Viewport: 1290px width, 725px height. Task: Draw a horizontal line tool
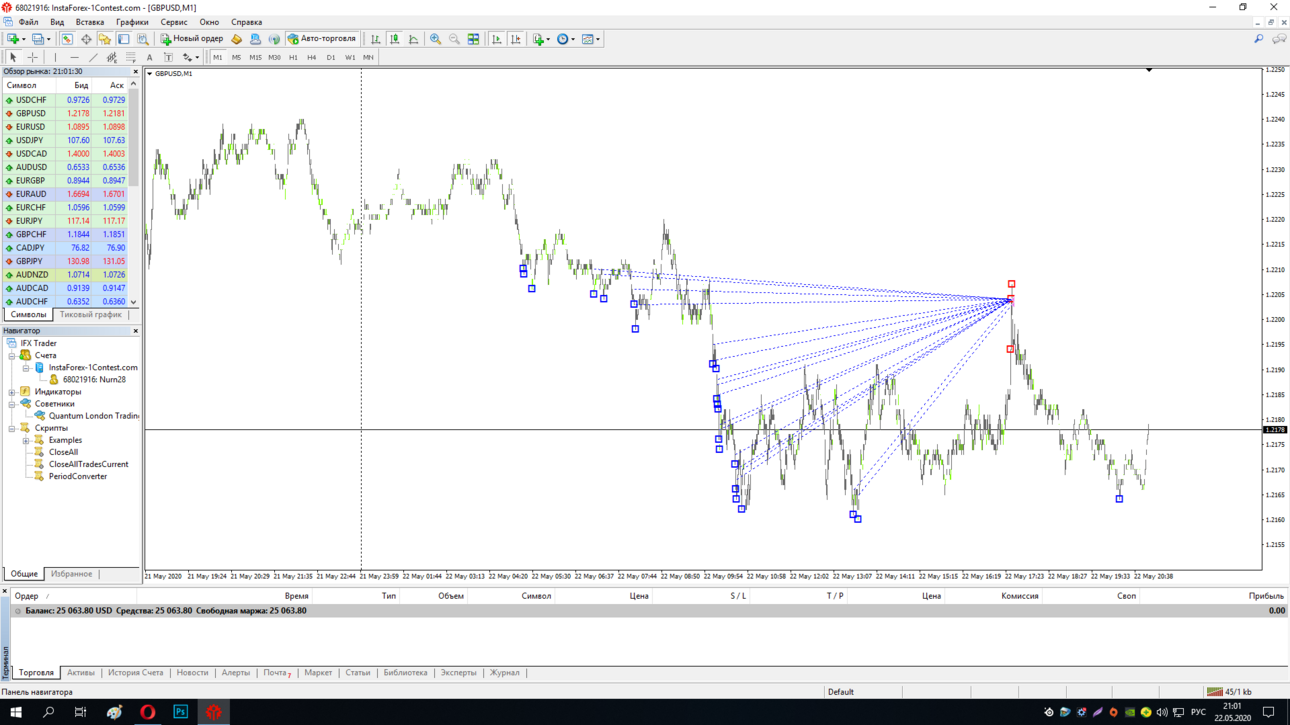74,57
